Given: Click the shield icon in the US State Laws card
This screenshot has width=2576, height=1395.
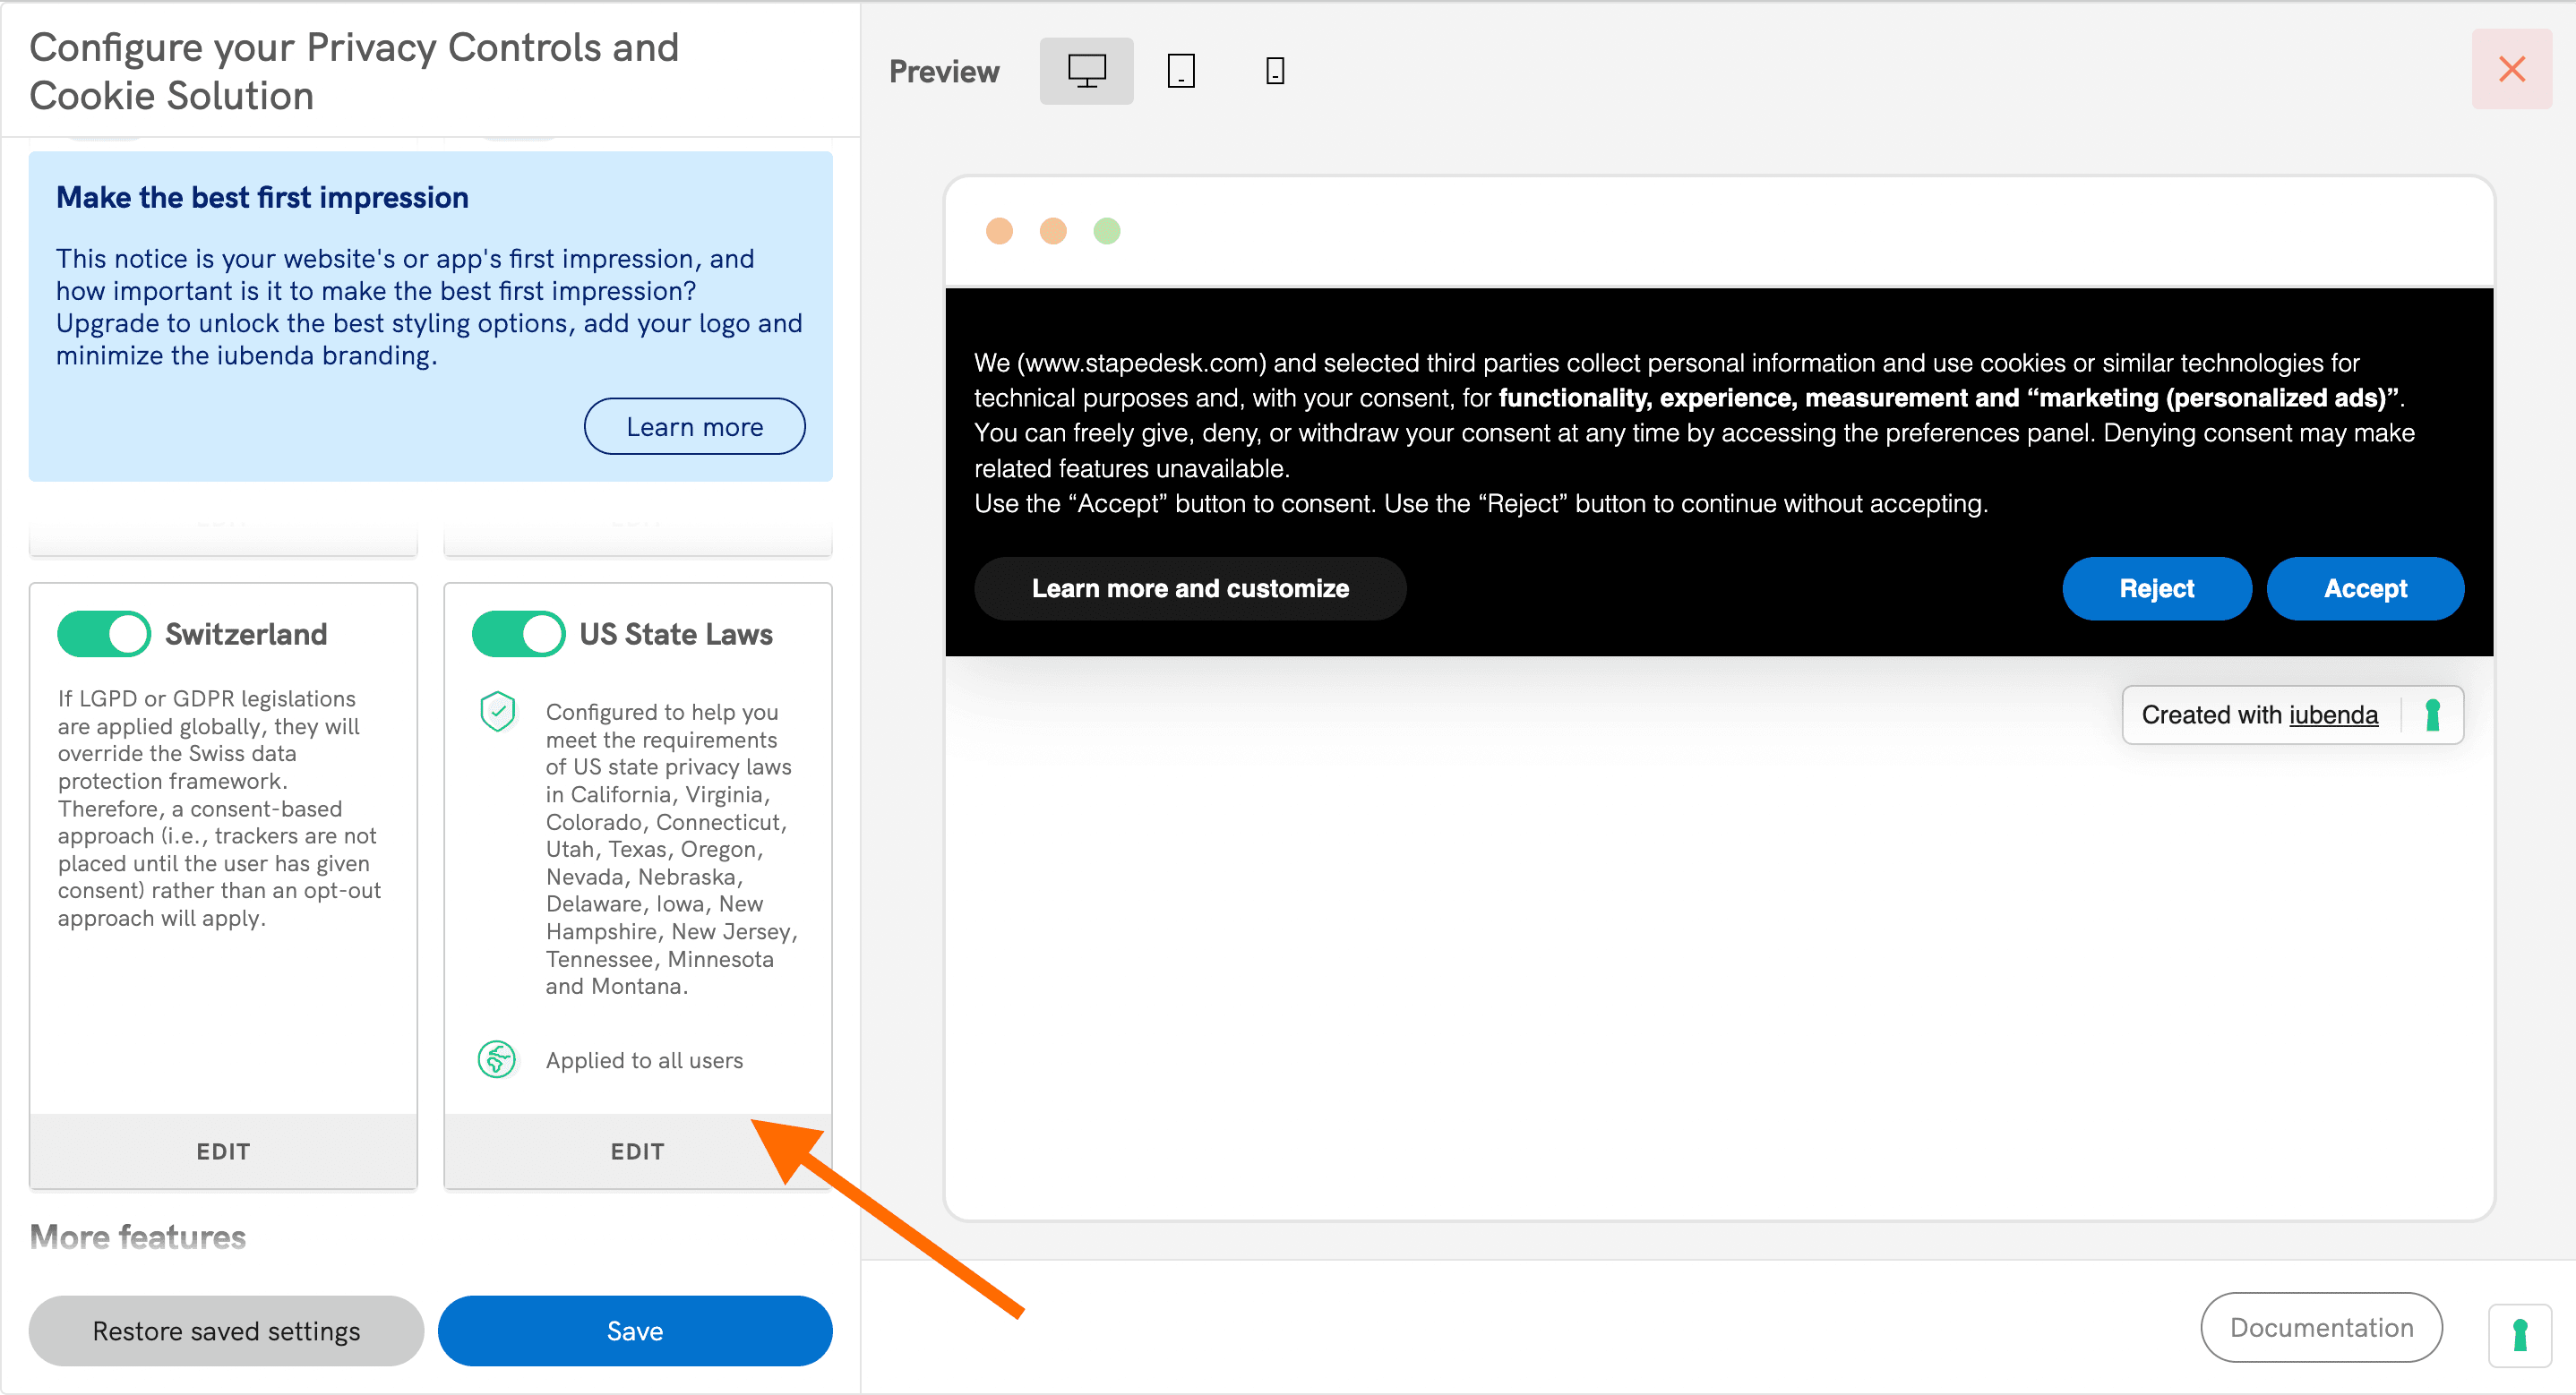Looking at the screenshot, I should (497, 711).
